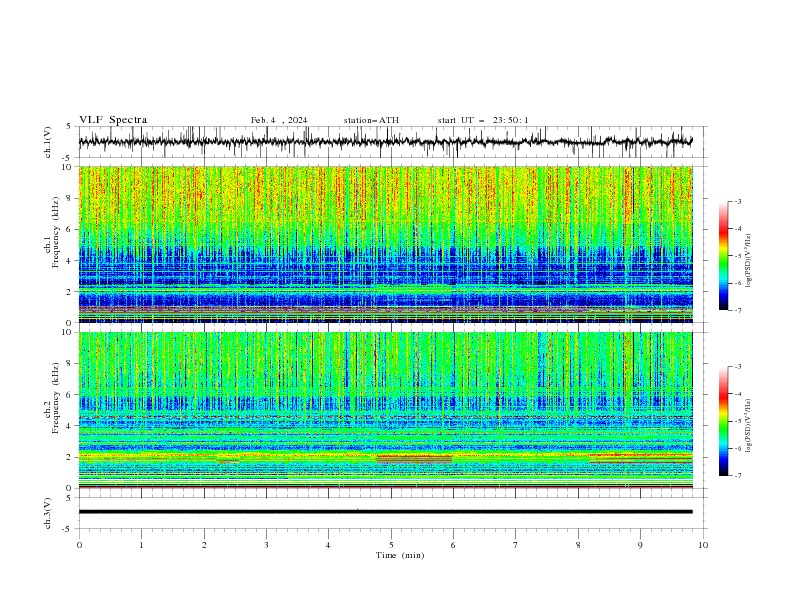Click time axis tick label '2'
The width and height of the screenshot is (792, 612).
(x=204, y=545)
